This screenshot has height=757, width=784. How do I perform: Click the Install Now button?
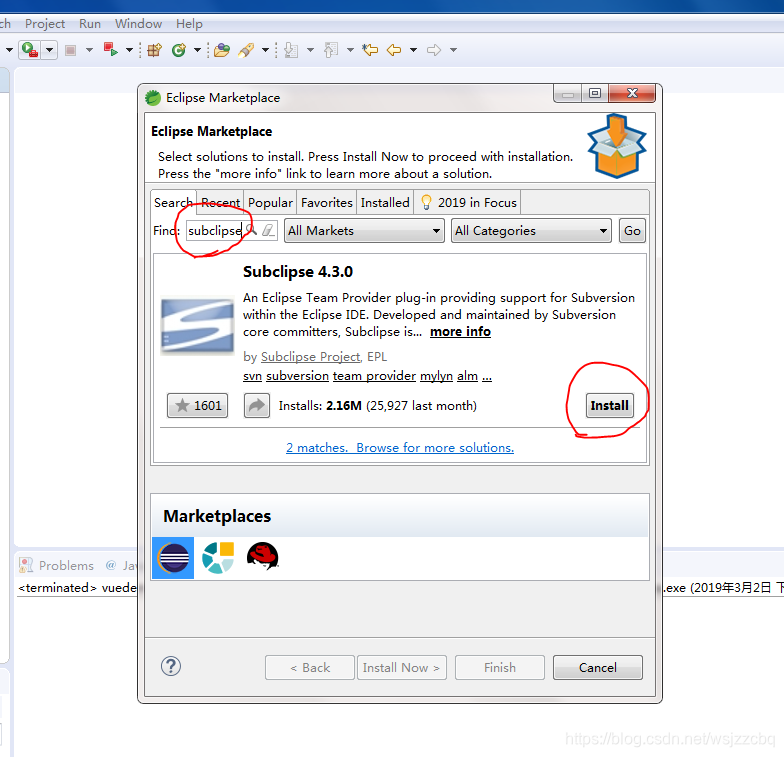tap(402, 668)
